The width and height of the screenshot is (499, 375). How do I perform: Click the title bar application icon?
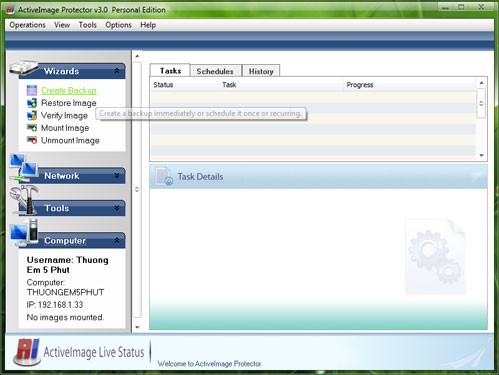coord(10,10)
